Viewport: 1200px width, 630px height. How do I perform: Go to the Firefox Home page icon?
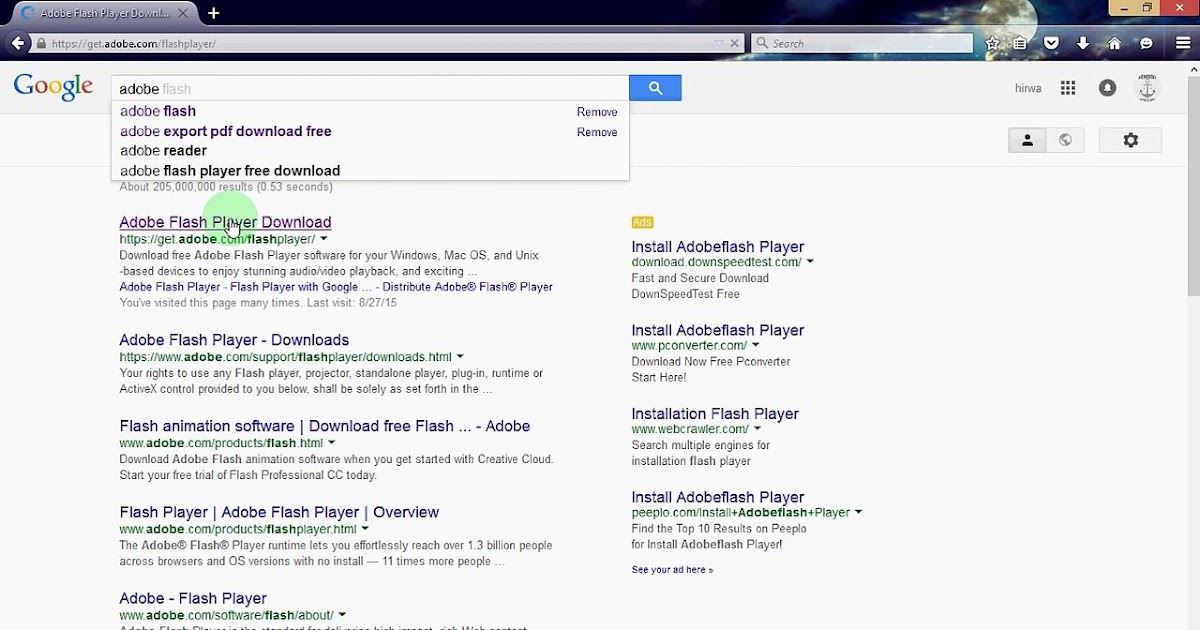pos(1114,44)
